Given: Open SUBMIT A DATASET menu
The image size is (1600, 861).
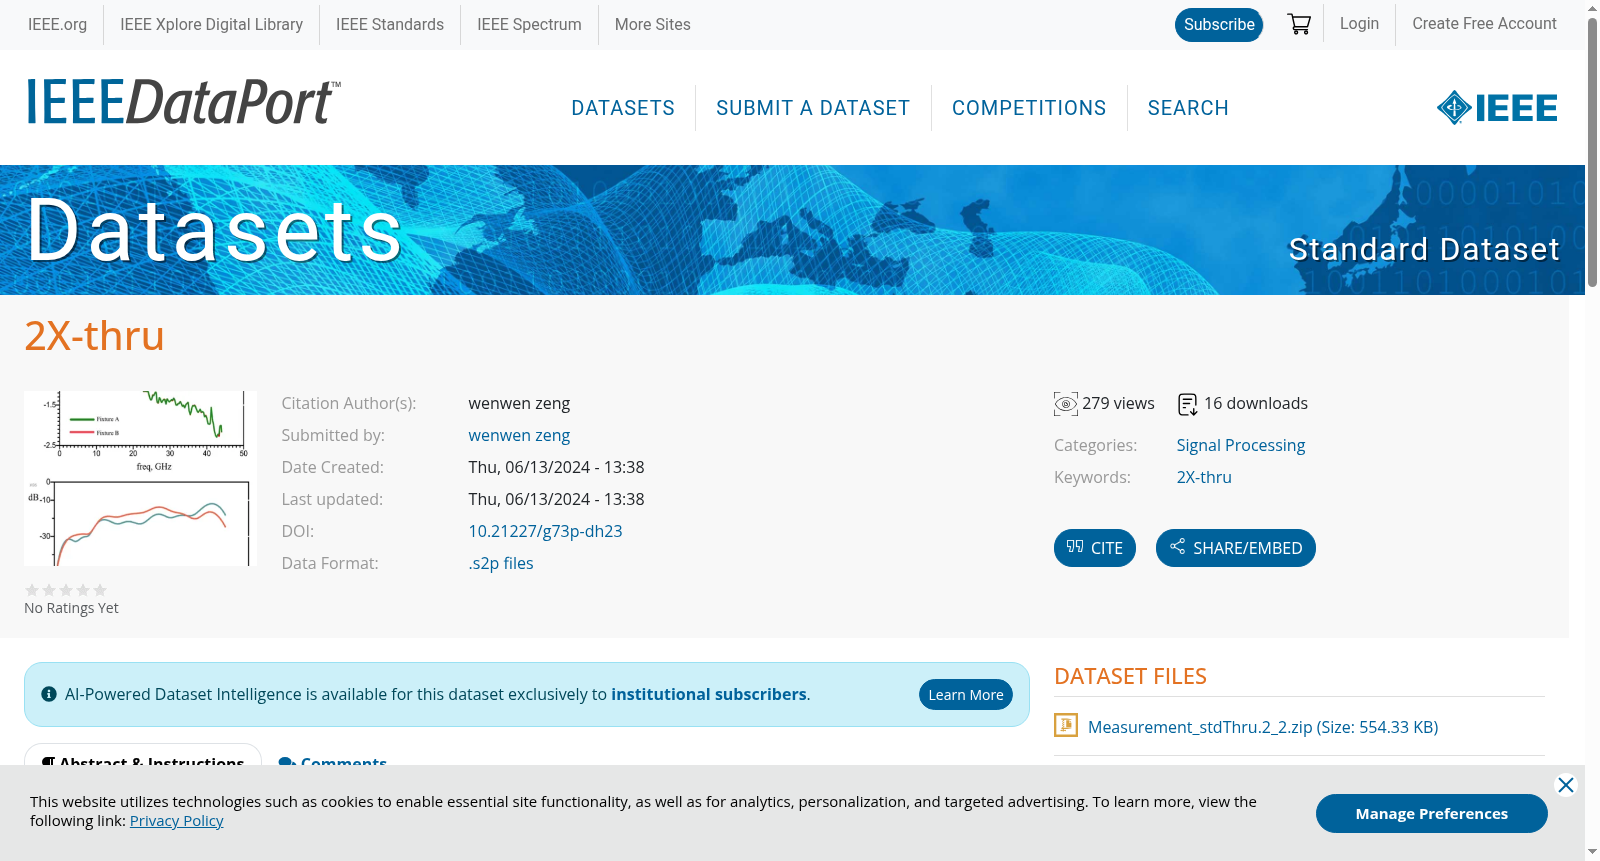Looking at the screenshot, I should 813,108.
